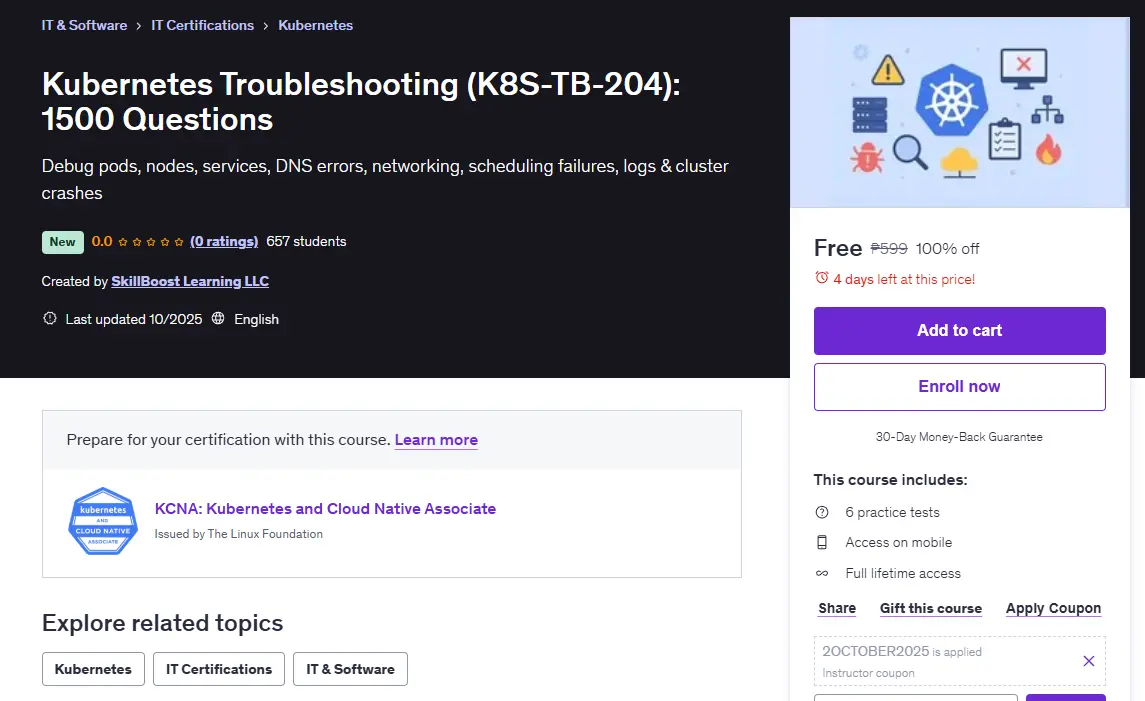1145x701 pixels.
Task: Select the IT Certifications topic chip
Action: (219, 669)
